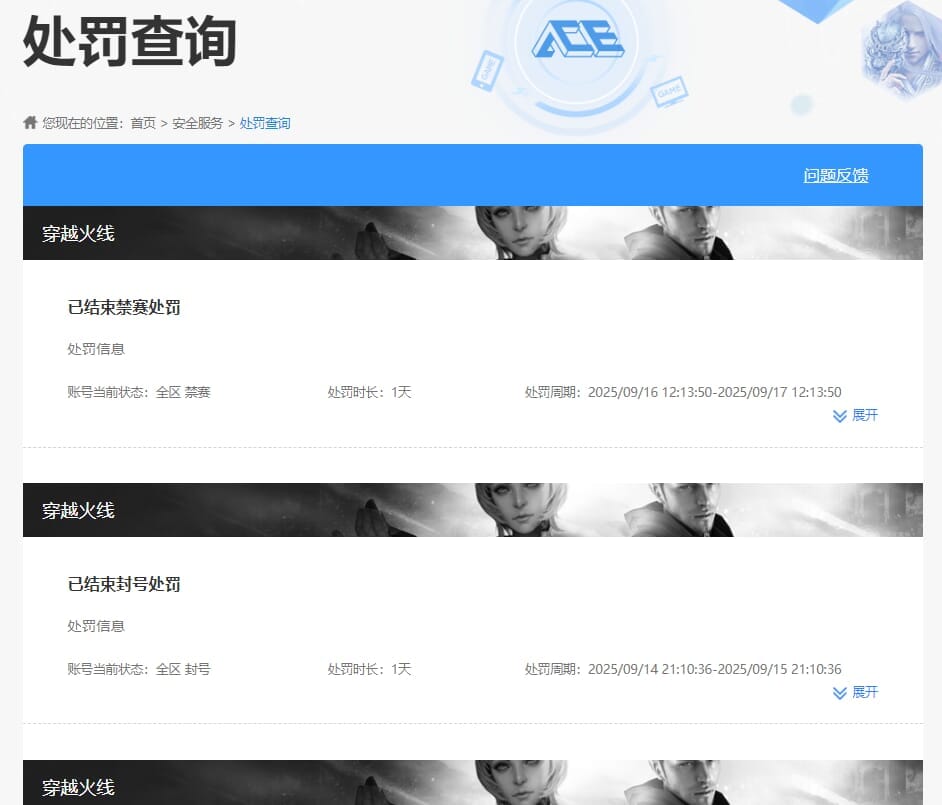Screen dimensions: 942x805
Task: Expand 展开 for the 封号 punishment record
Action: coord(865,692)
